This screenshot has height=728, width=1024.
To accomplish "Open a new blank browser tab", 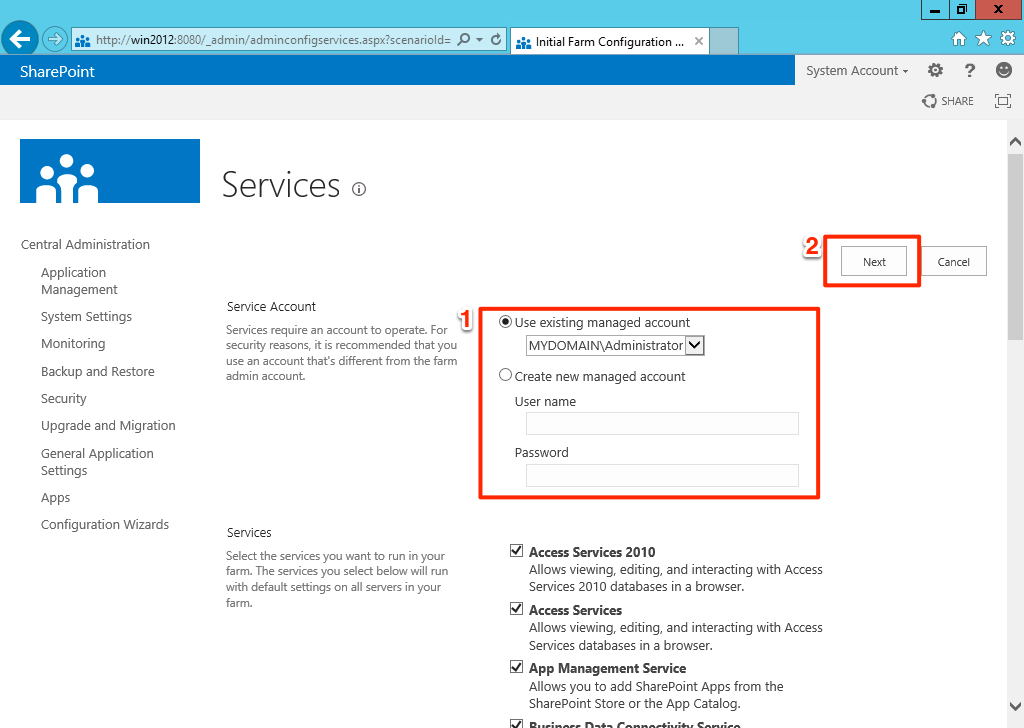I will 724,41.
